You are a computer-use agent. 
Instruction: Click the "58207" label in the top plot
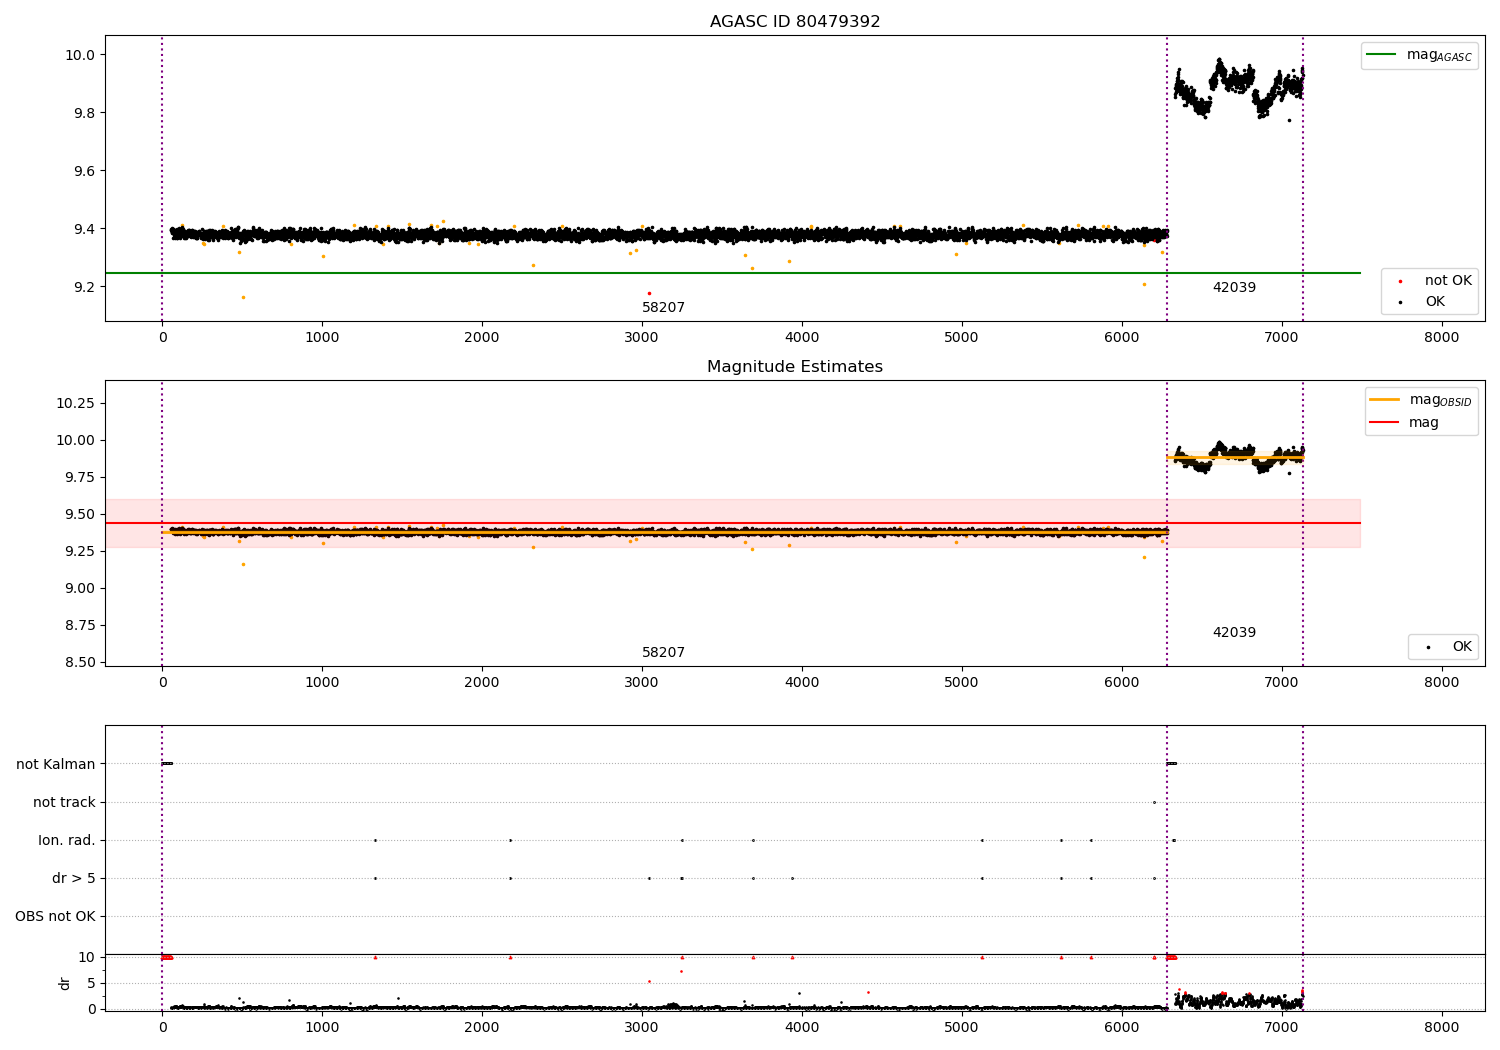pos(663,308)
